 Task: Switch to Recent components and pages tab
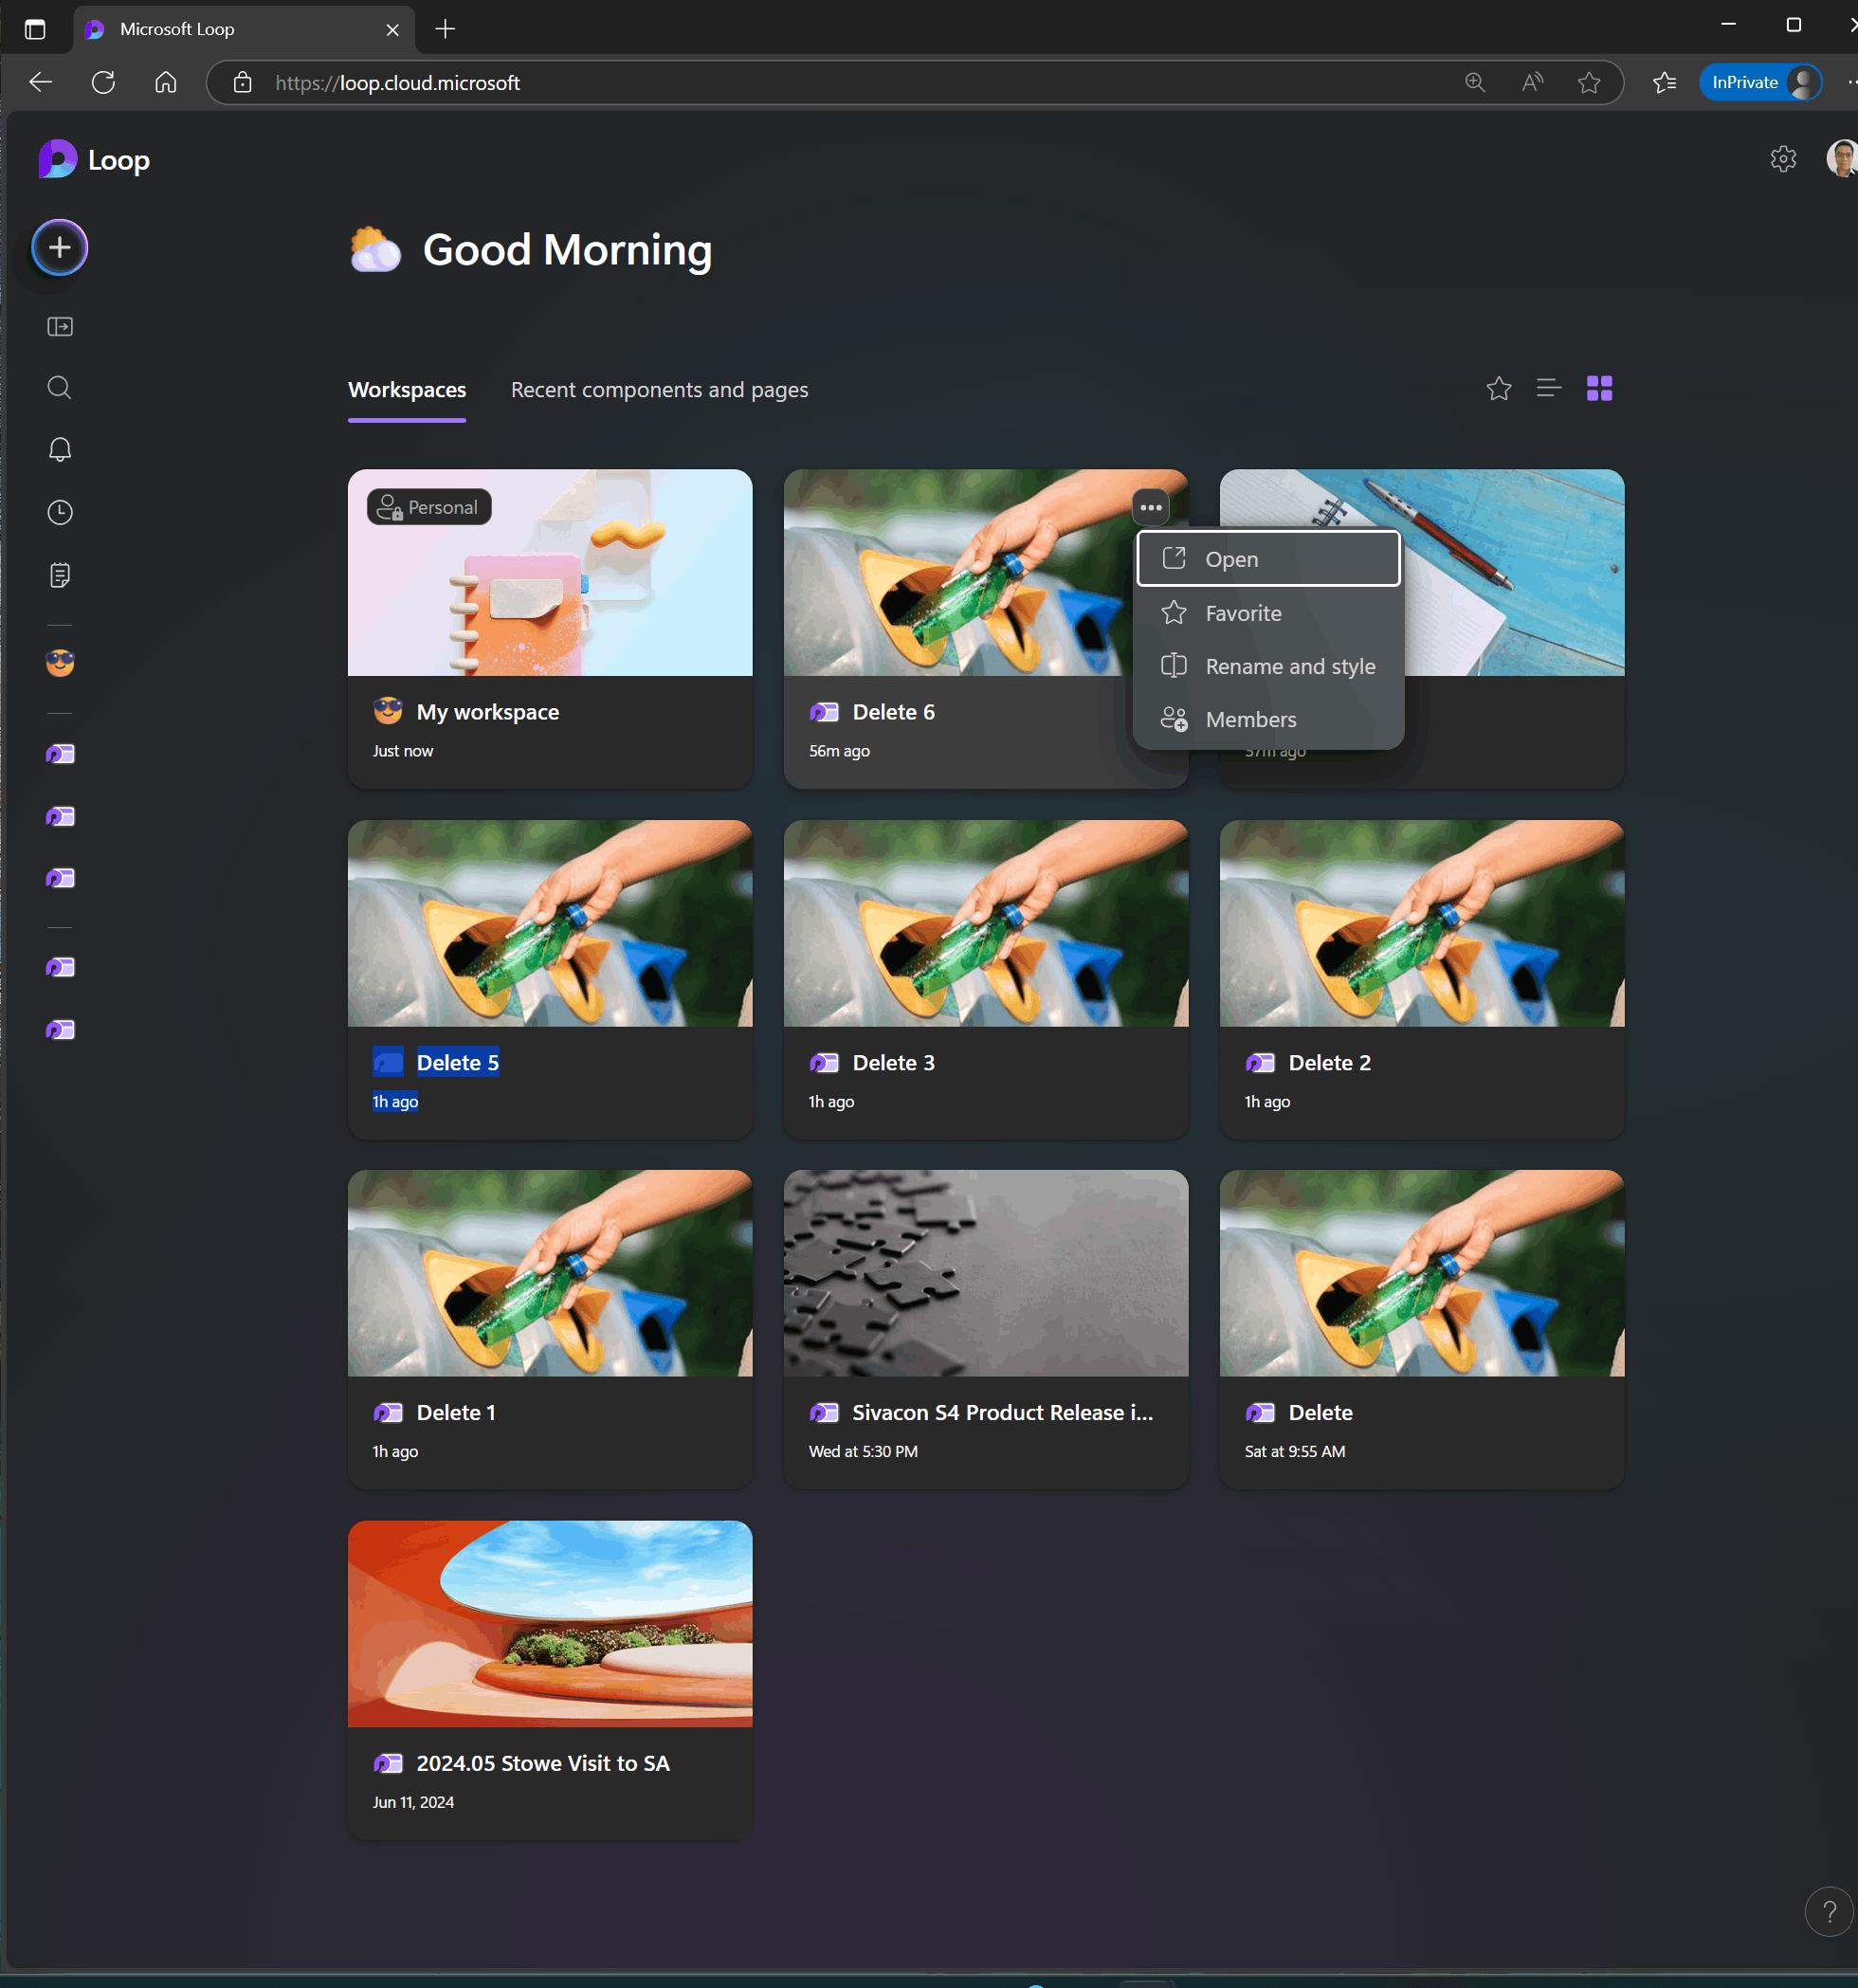coord(659,390)
